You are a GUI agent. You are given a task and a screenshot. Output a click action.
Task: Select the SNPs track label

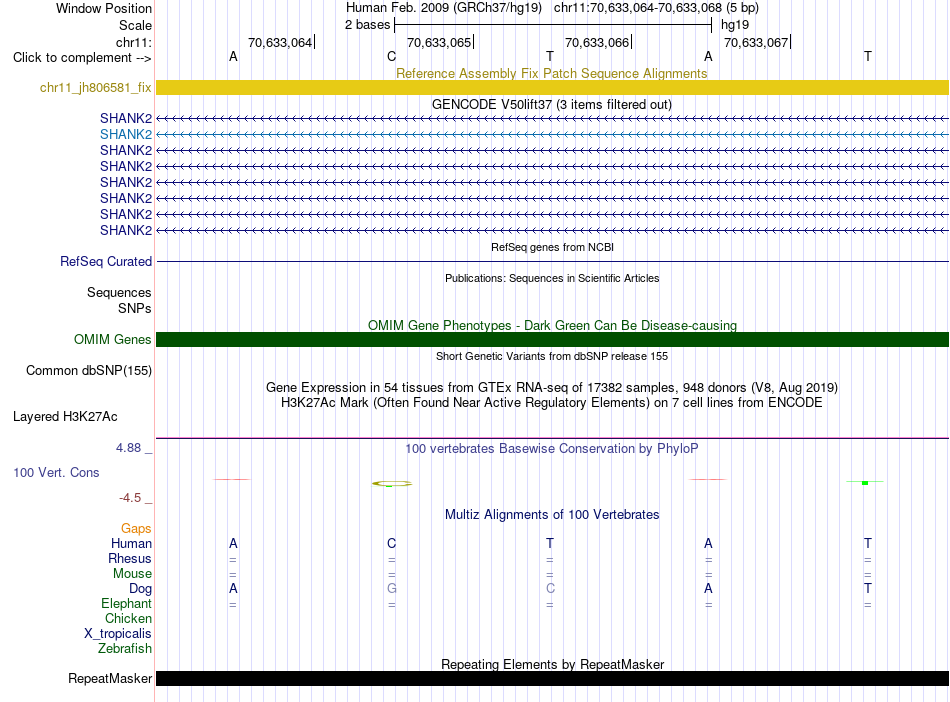(x=135, y=308)
